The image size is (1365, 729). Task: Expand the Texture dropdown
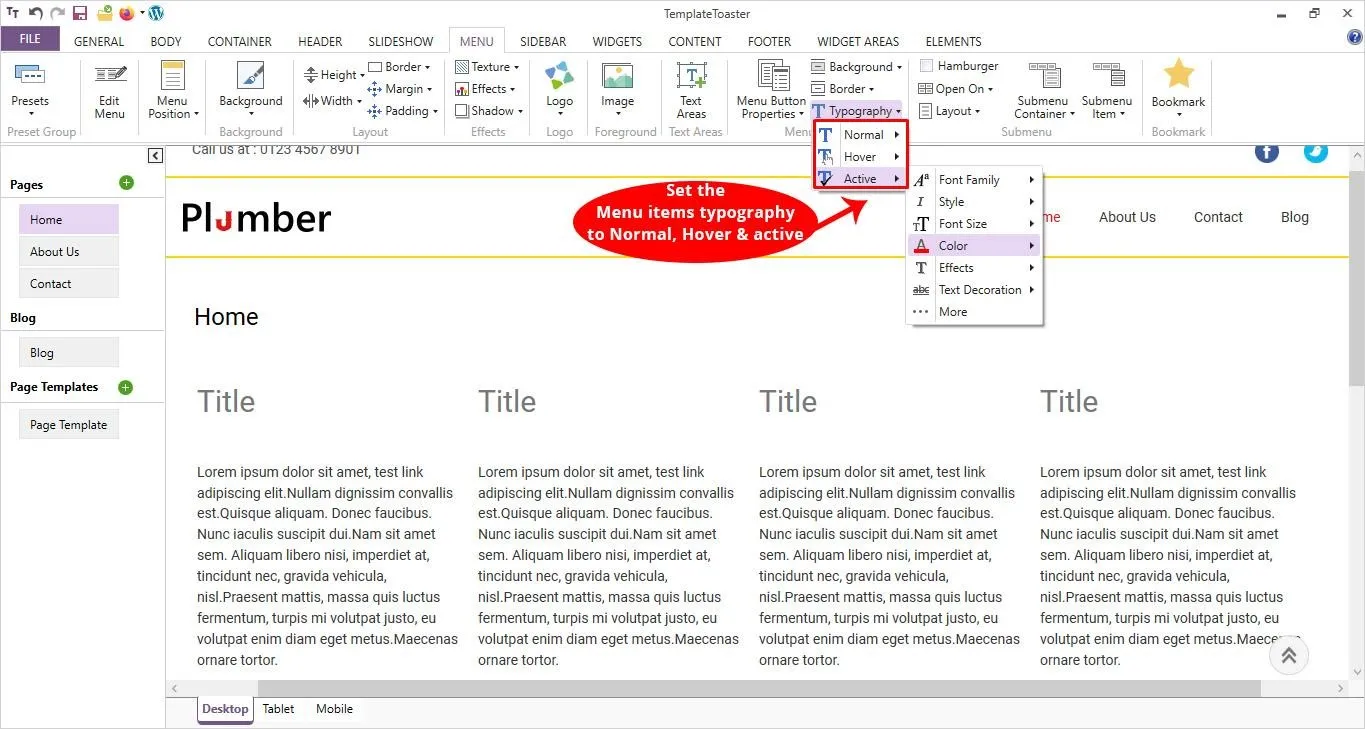pos(488,67)
